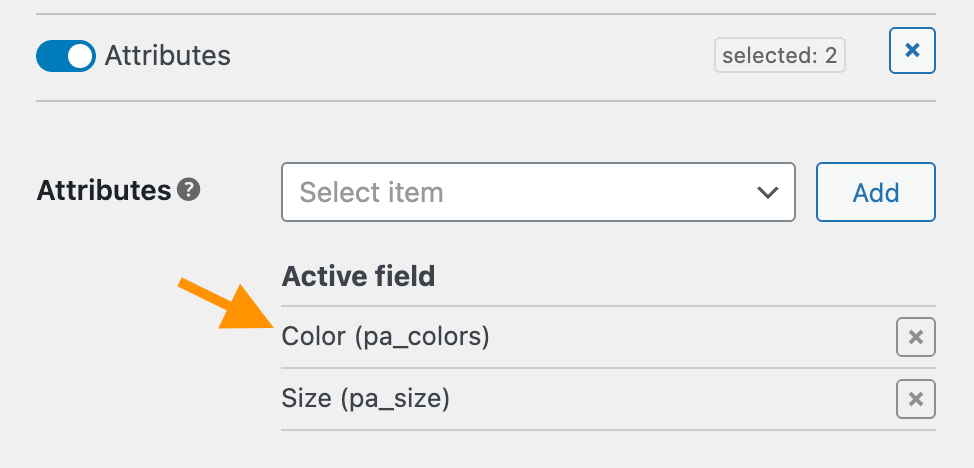Remove the Size (pa_size) active field
This screenshot has width=974, height=468.
tap(915, 400)
